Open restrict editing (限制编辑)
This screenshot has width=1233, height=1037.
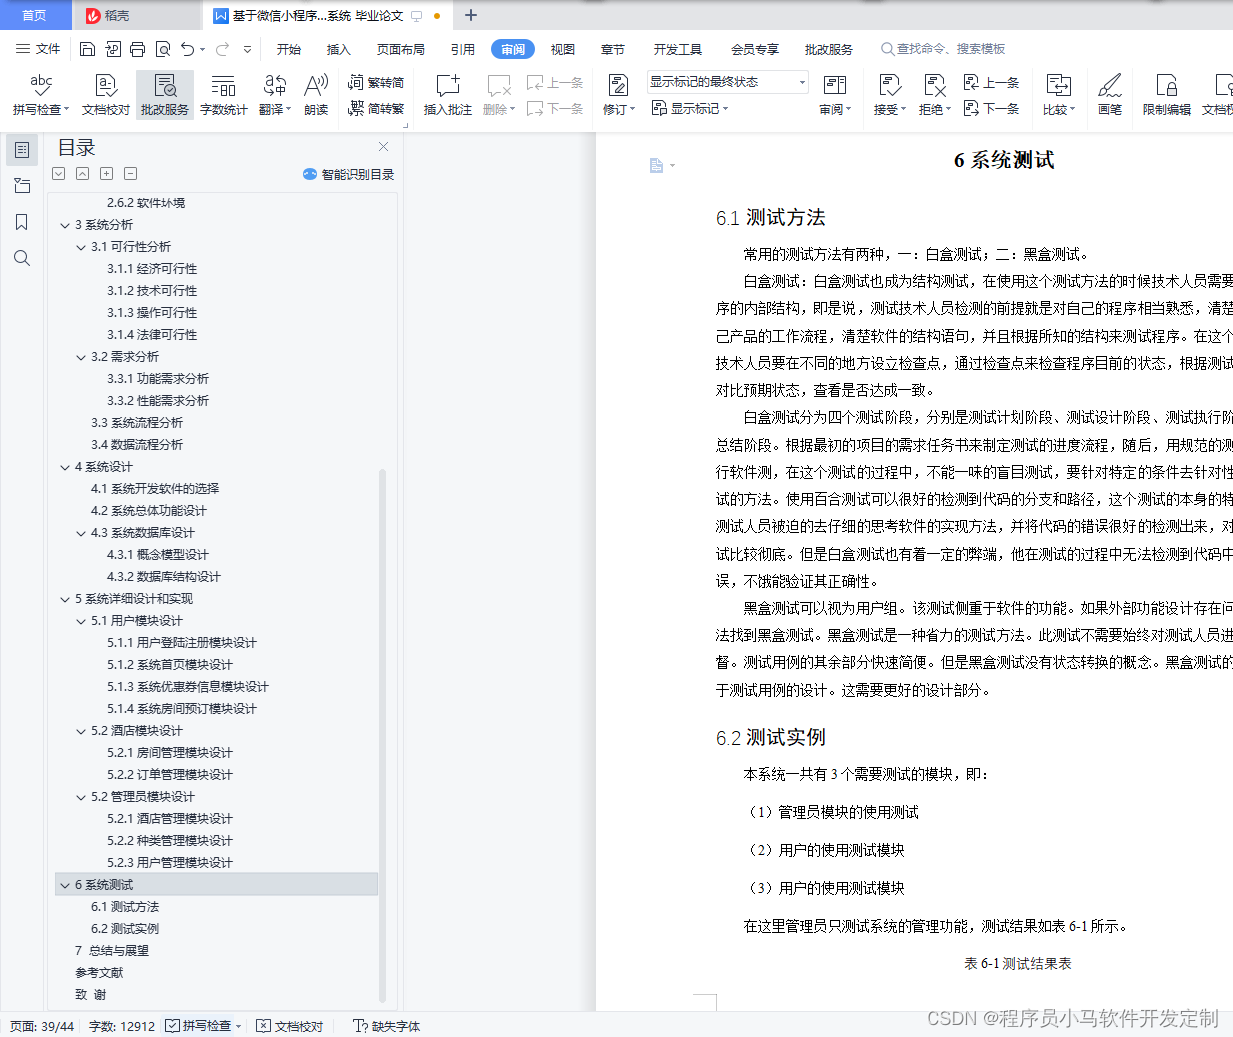[1166, 95]
